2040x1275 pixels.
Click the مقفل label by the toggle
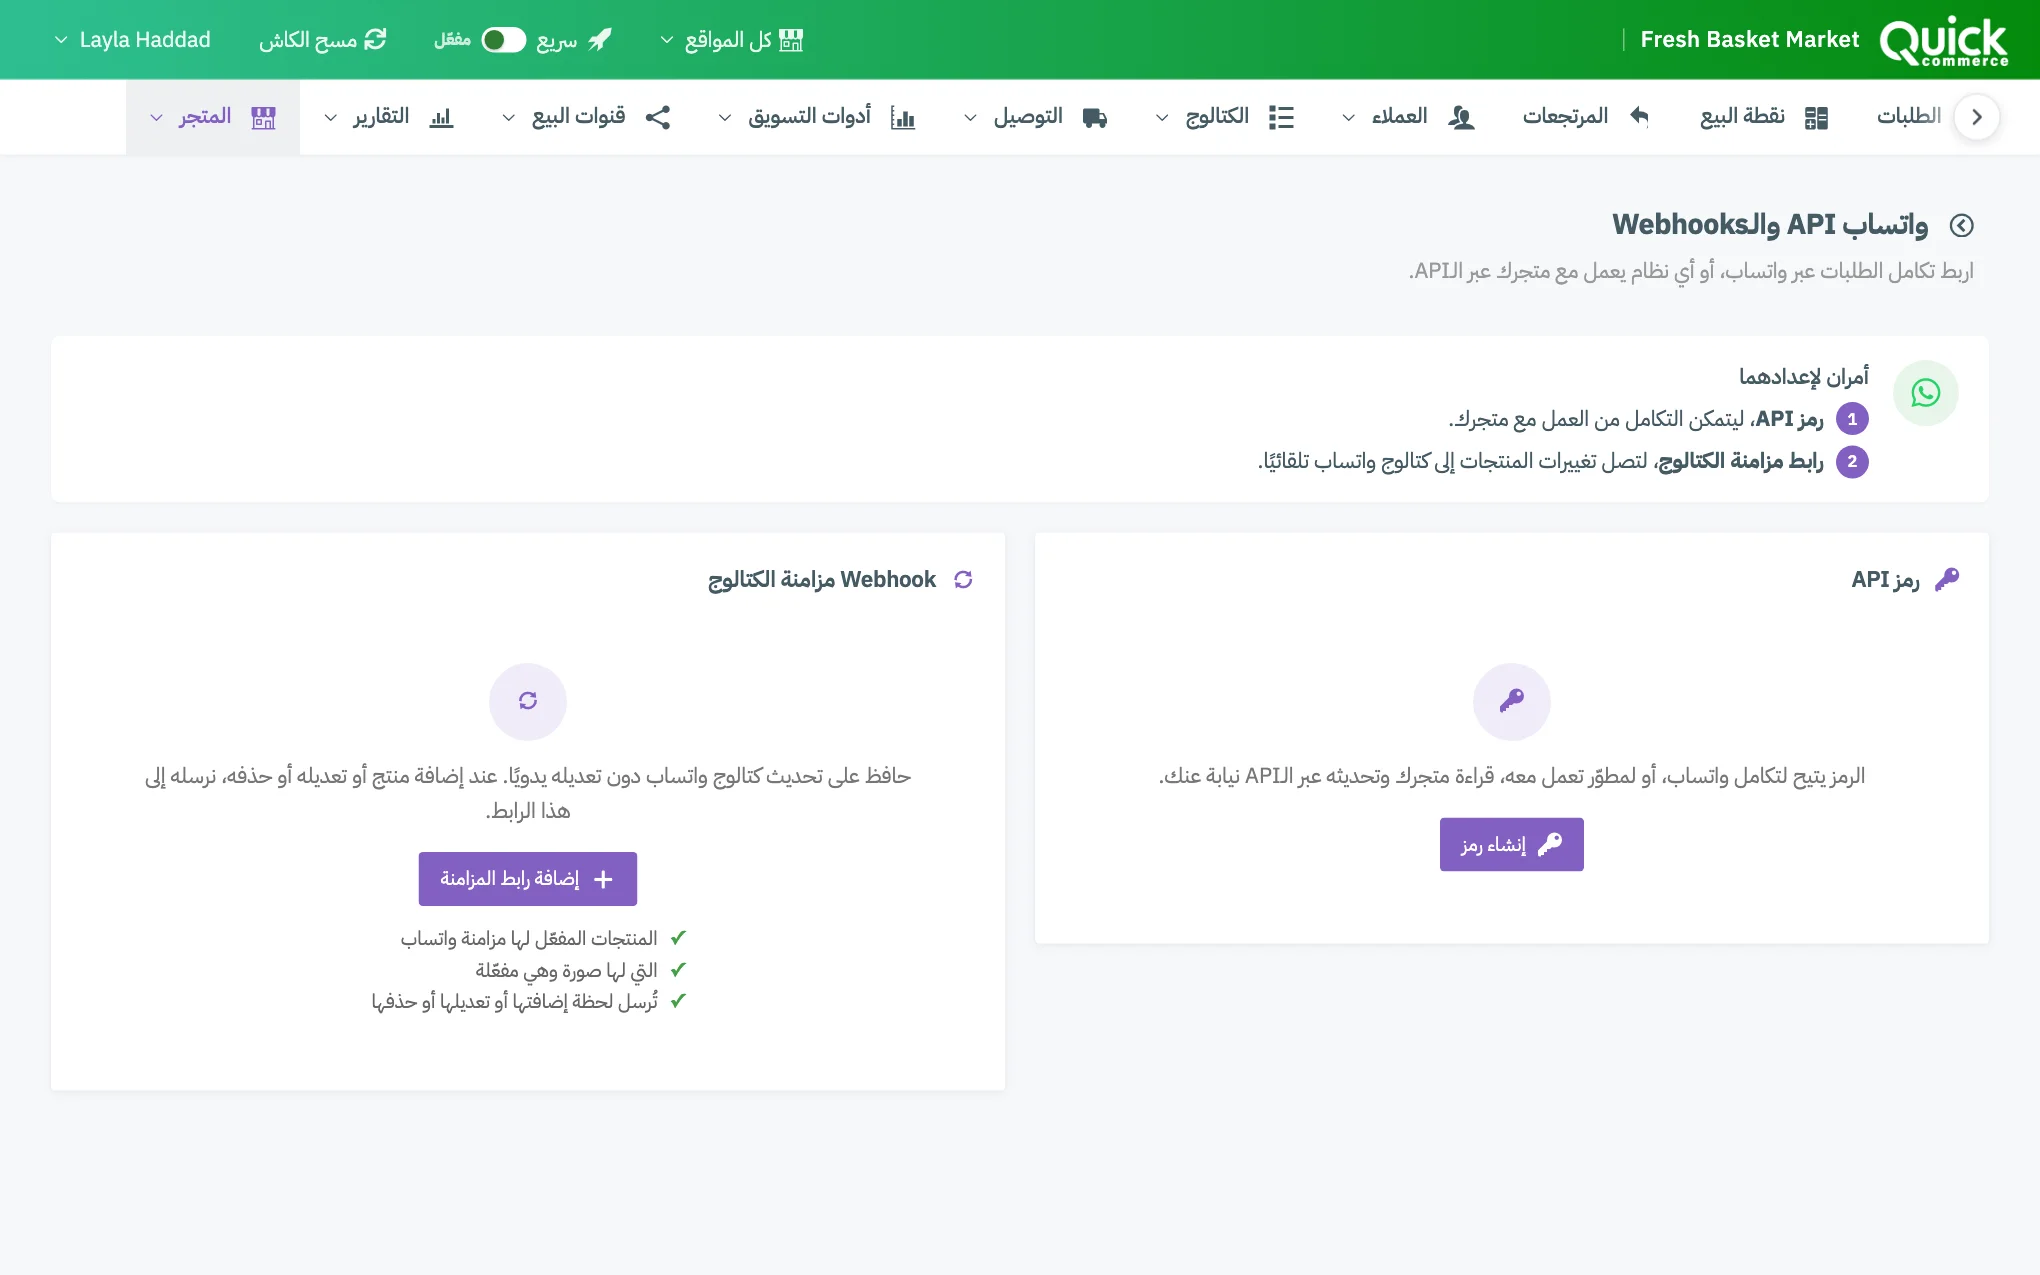(452, 40)
